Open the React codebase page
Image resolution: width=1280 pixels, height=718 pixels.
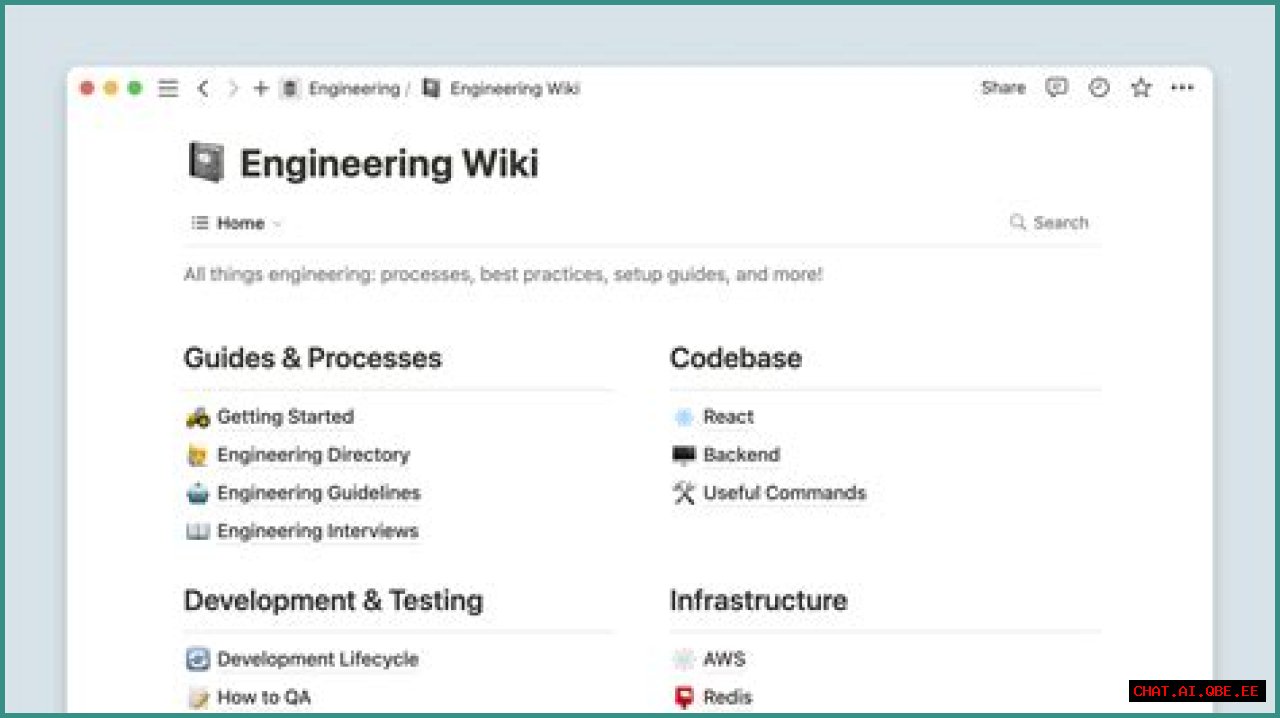[728, 417]
